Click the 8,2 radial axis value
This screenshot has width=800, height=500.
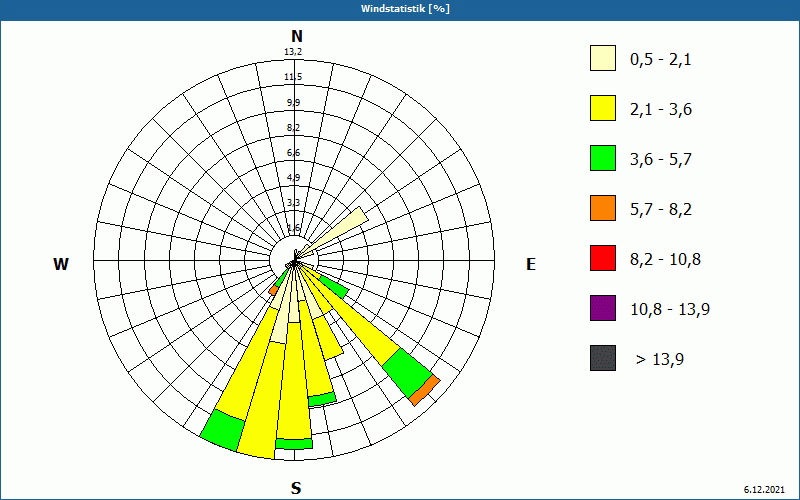click(293, 128)
